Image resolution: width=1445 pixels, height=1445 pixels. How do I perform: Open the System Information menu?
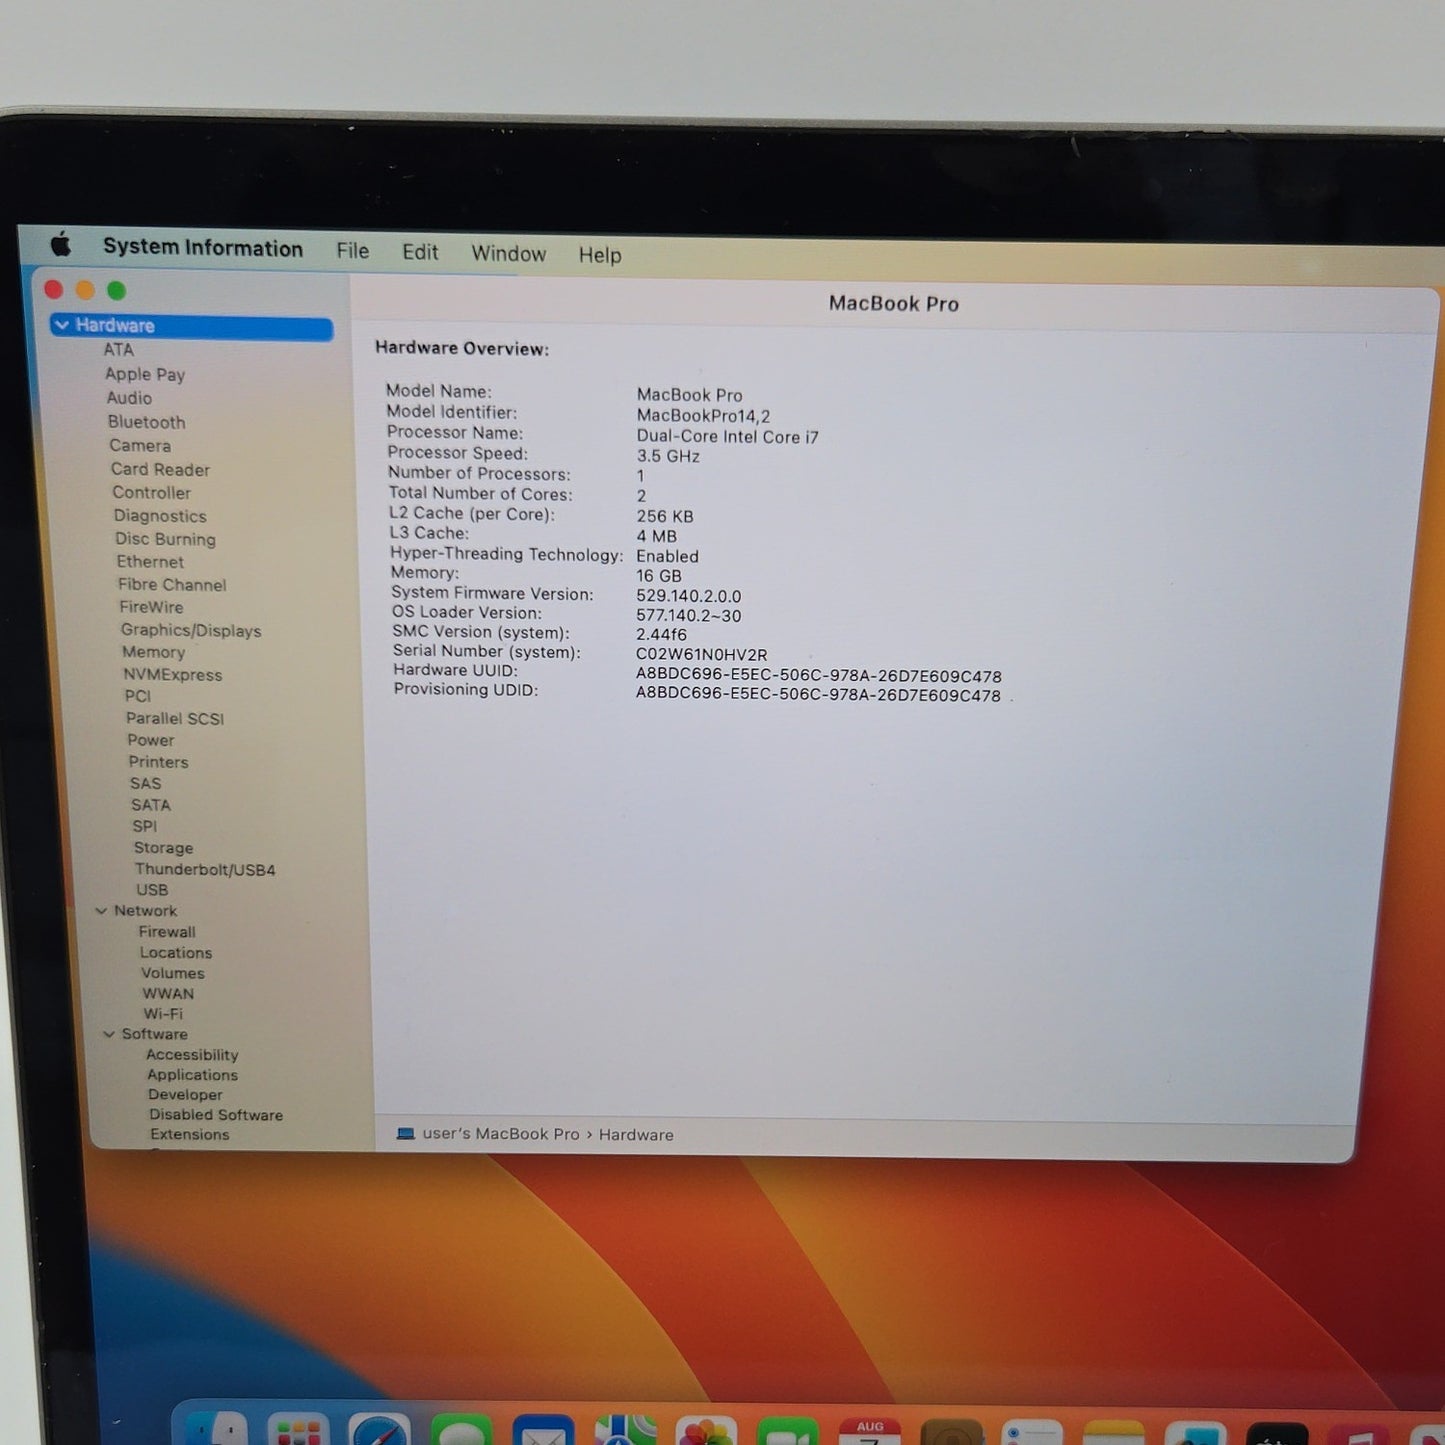[x=203, y=248]
